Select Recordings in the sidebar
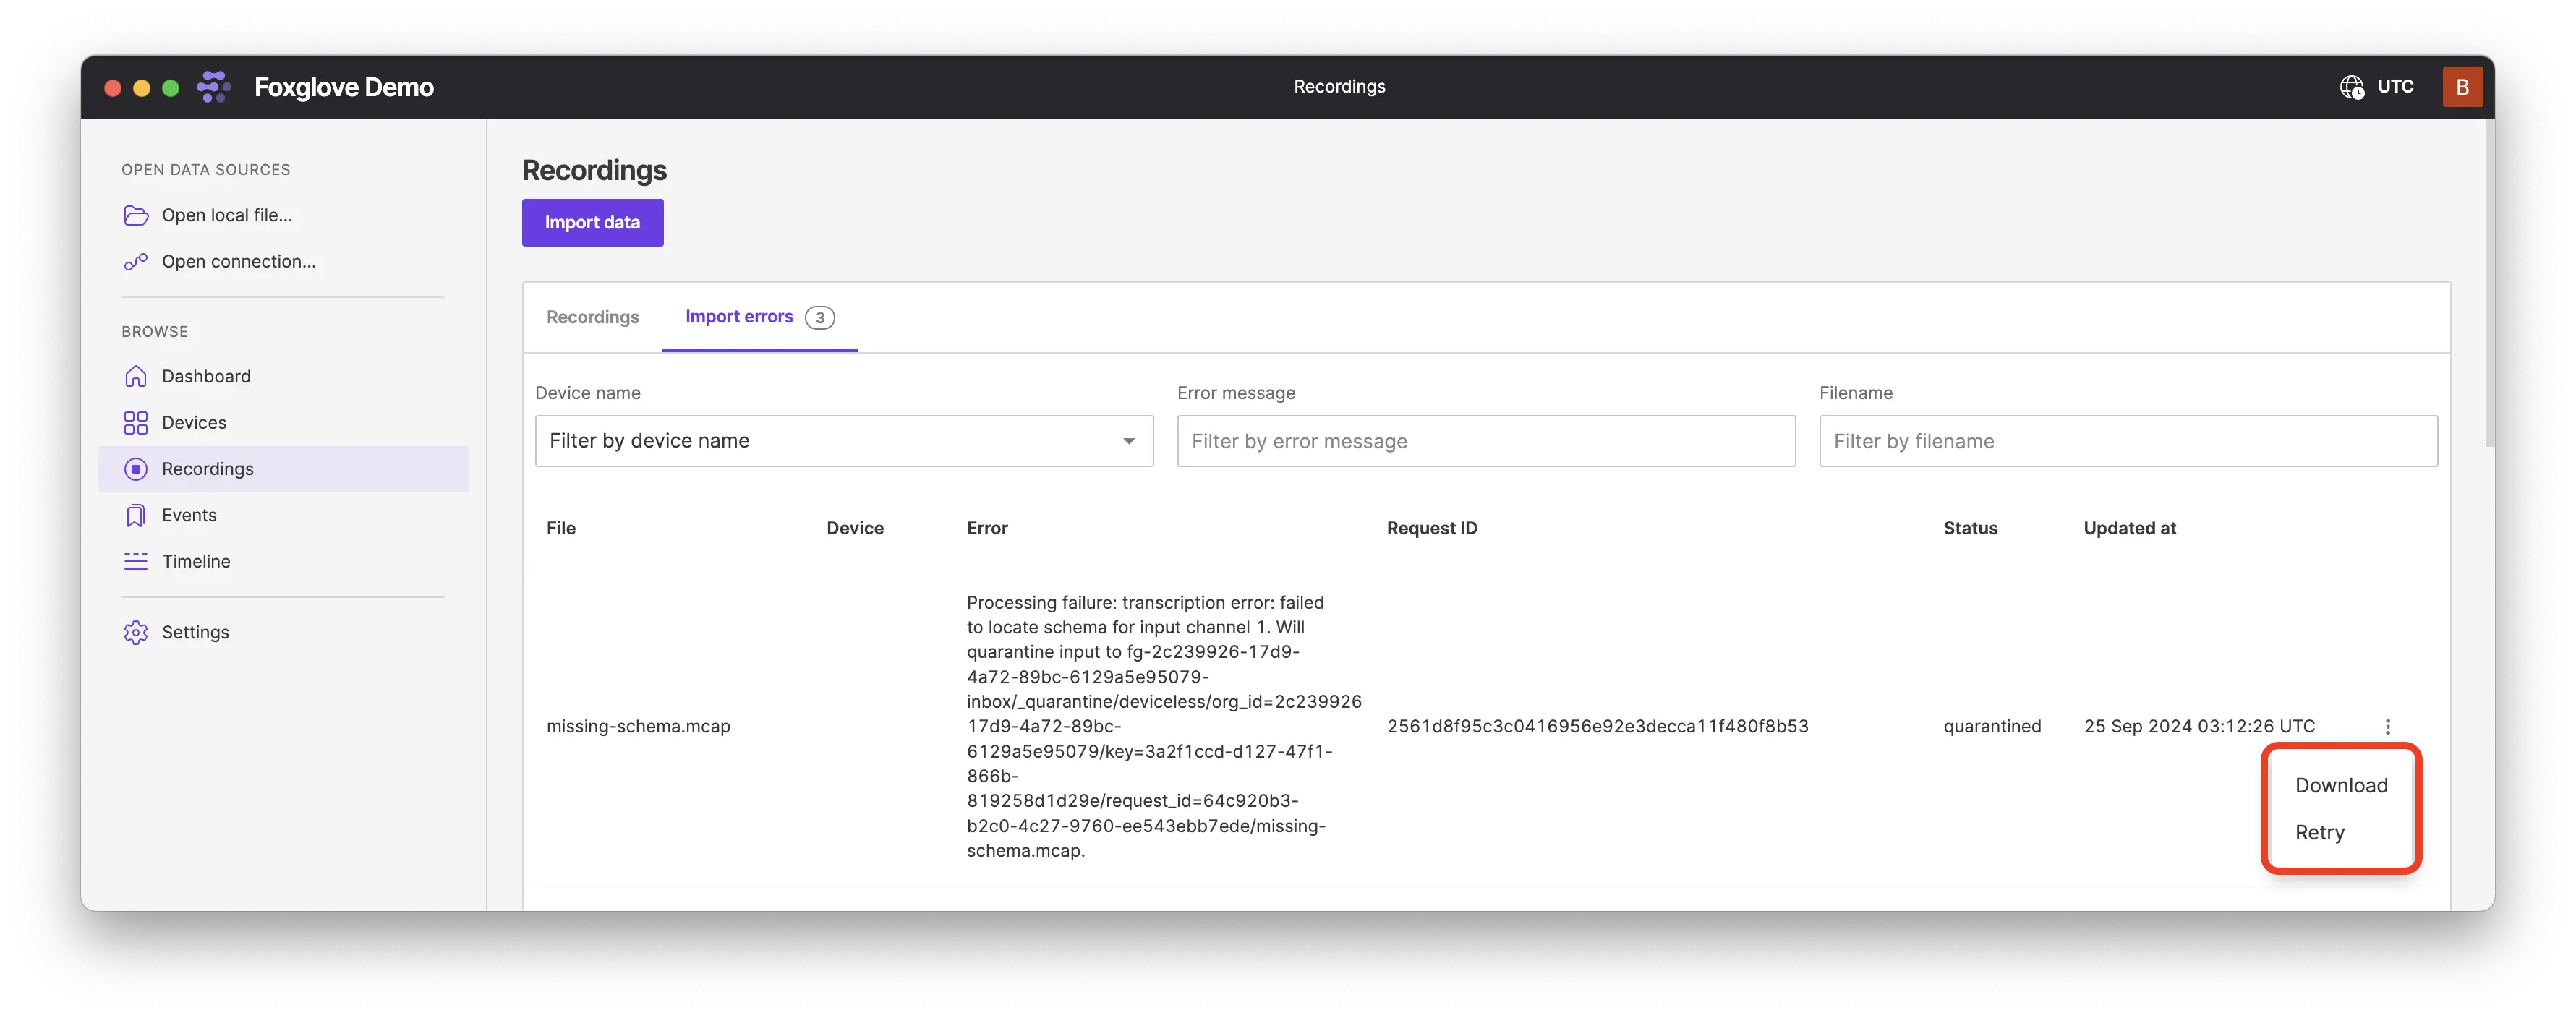Screen dimensions: 2576x1018 pos(207,468)
